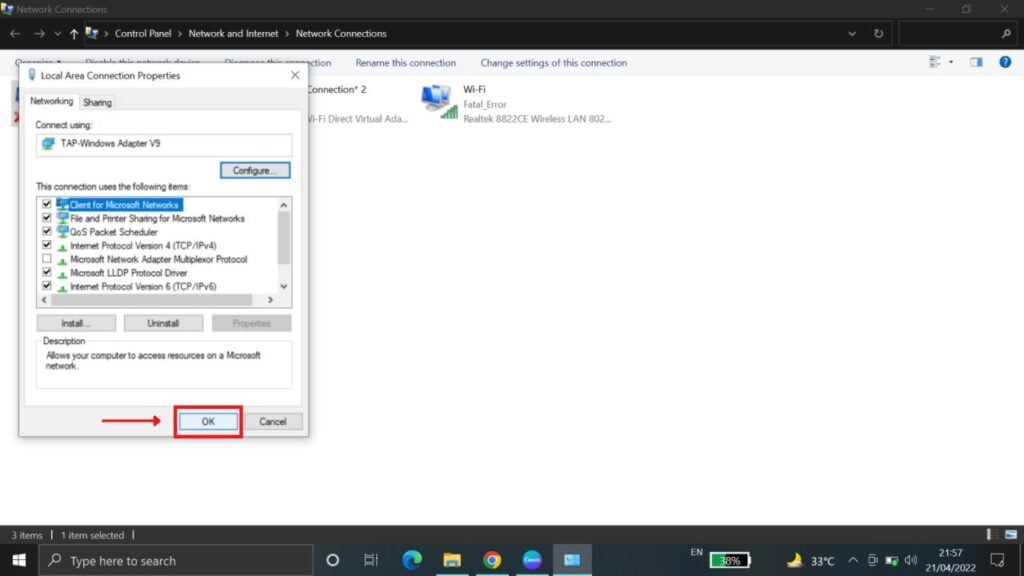Click the EN language indicator
Screen dimensions: 1024x576
coord(696,552)
